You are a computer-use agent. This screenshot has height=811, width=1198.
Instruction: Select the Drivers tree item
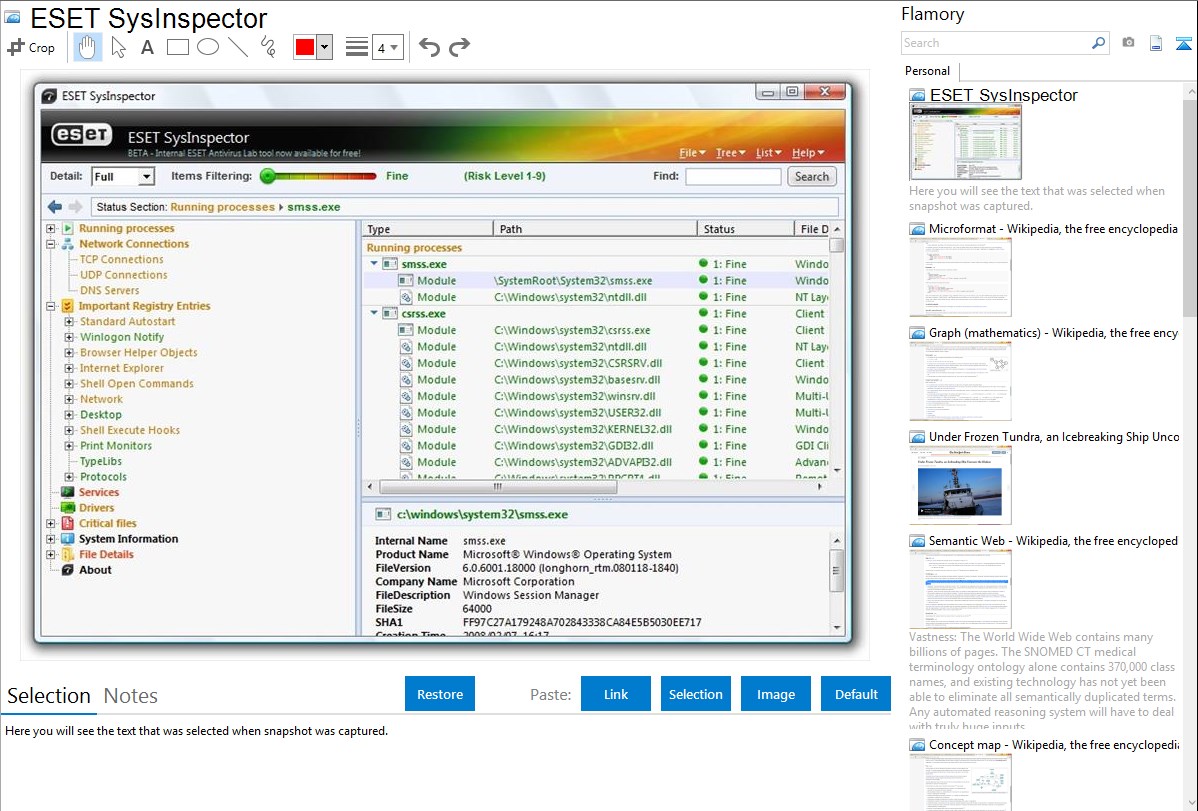[x=96, y=508]
